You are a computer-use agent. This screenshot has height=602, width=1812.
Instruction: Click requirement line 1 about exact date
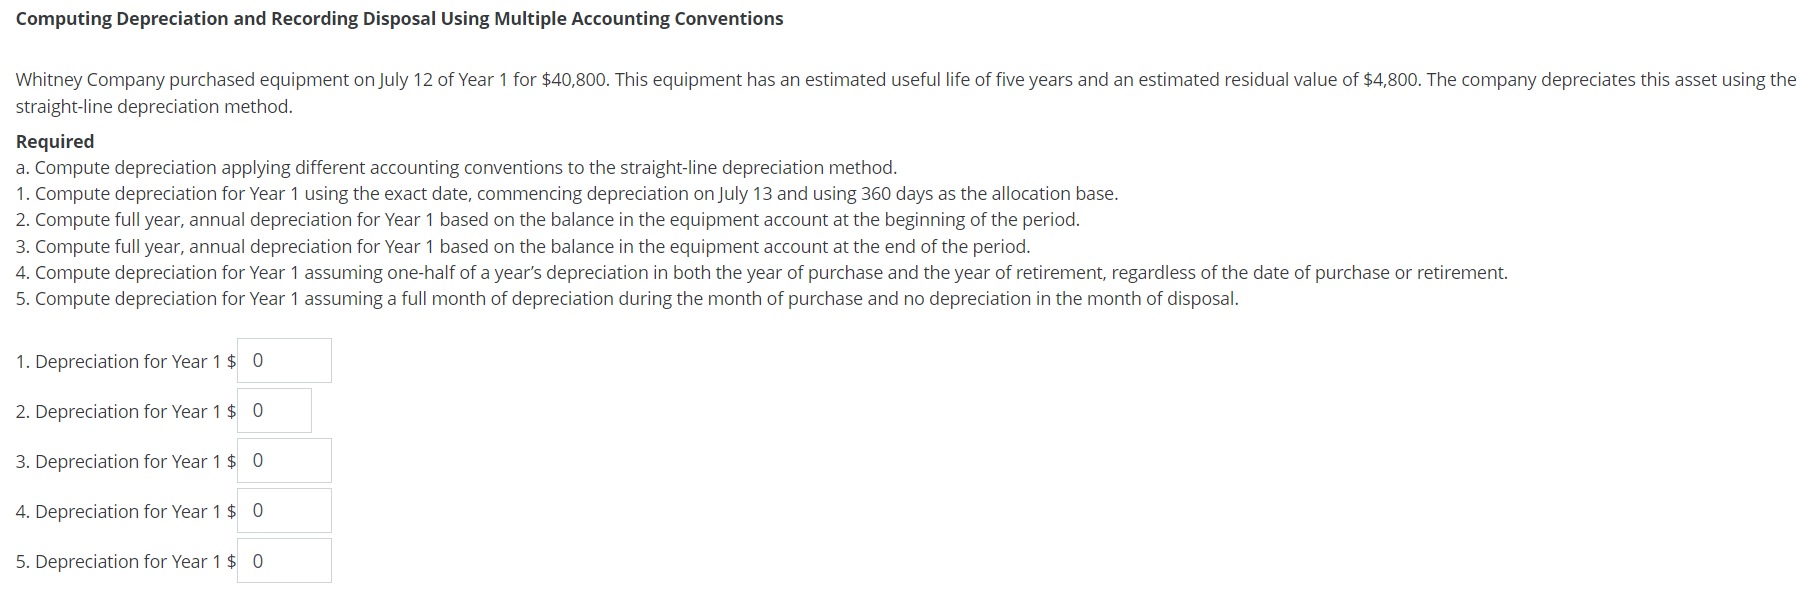[565, 193]
